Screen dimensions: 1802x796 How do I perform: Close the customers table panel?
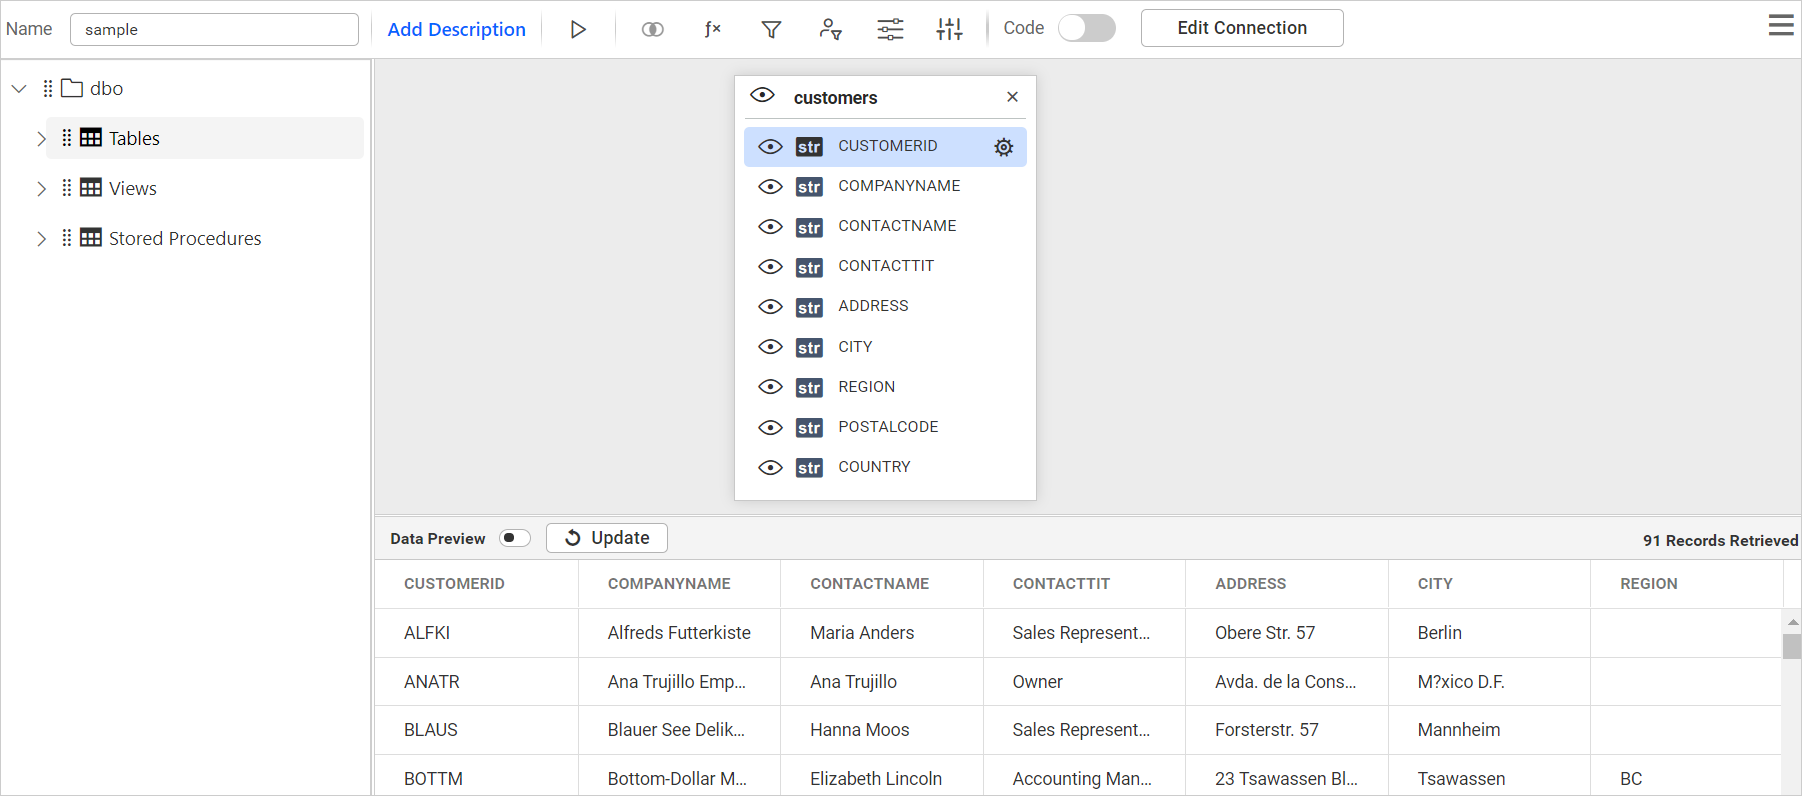[1012, 97]
